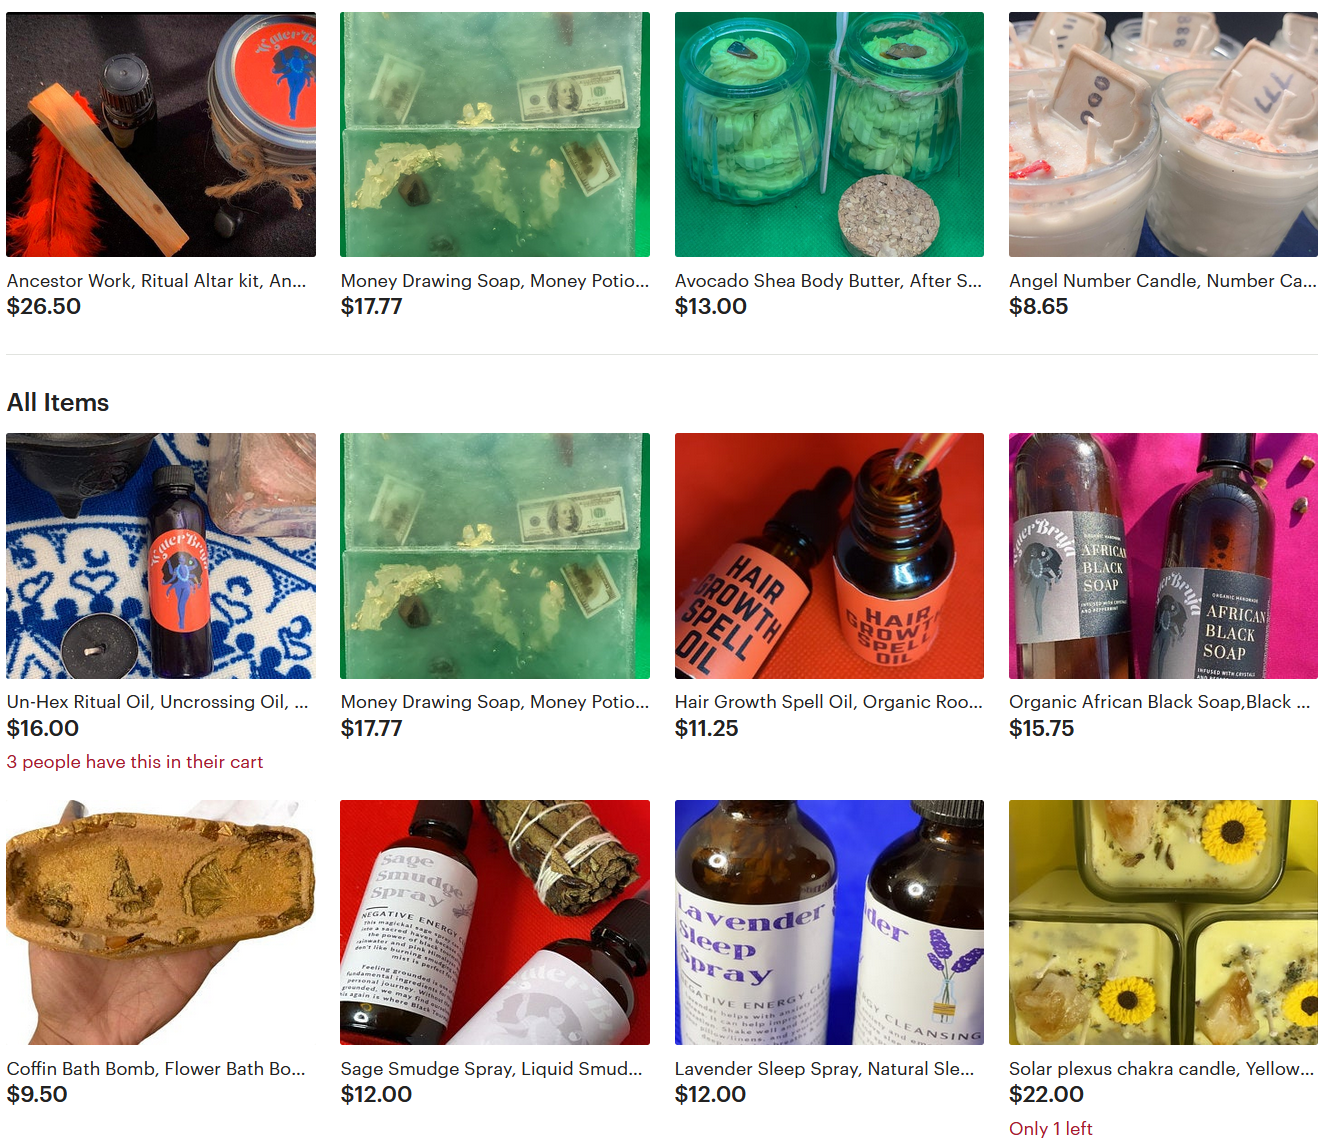The image size is (1333, 1148).
Task: Click Angel Number Candle title text
Action: 1163,281
